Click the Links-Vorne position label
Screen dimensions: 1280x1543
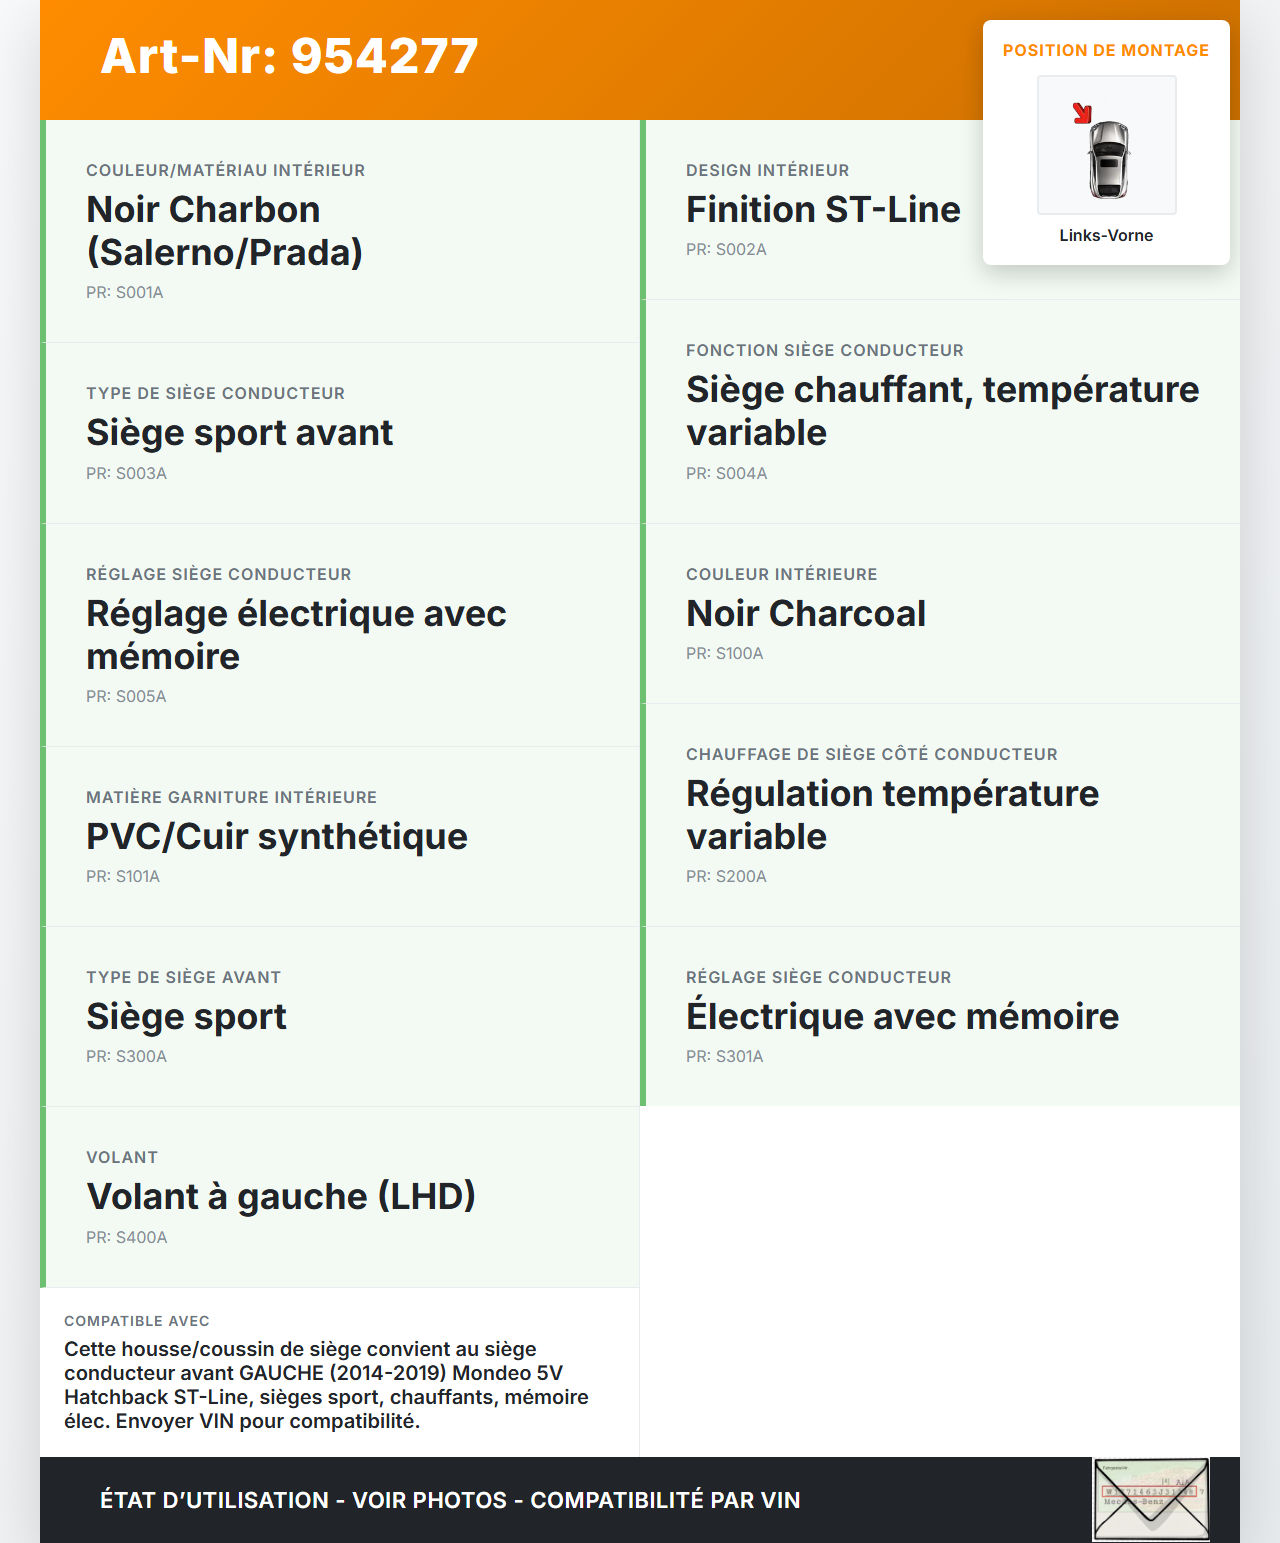1106,236
